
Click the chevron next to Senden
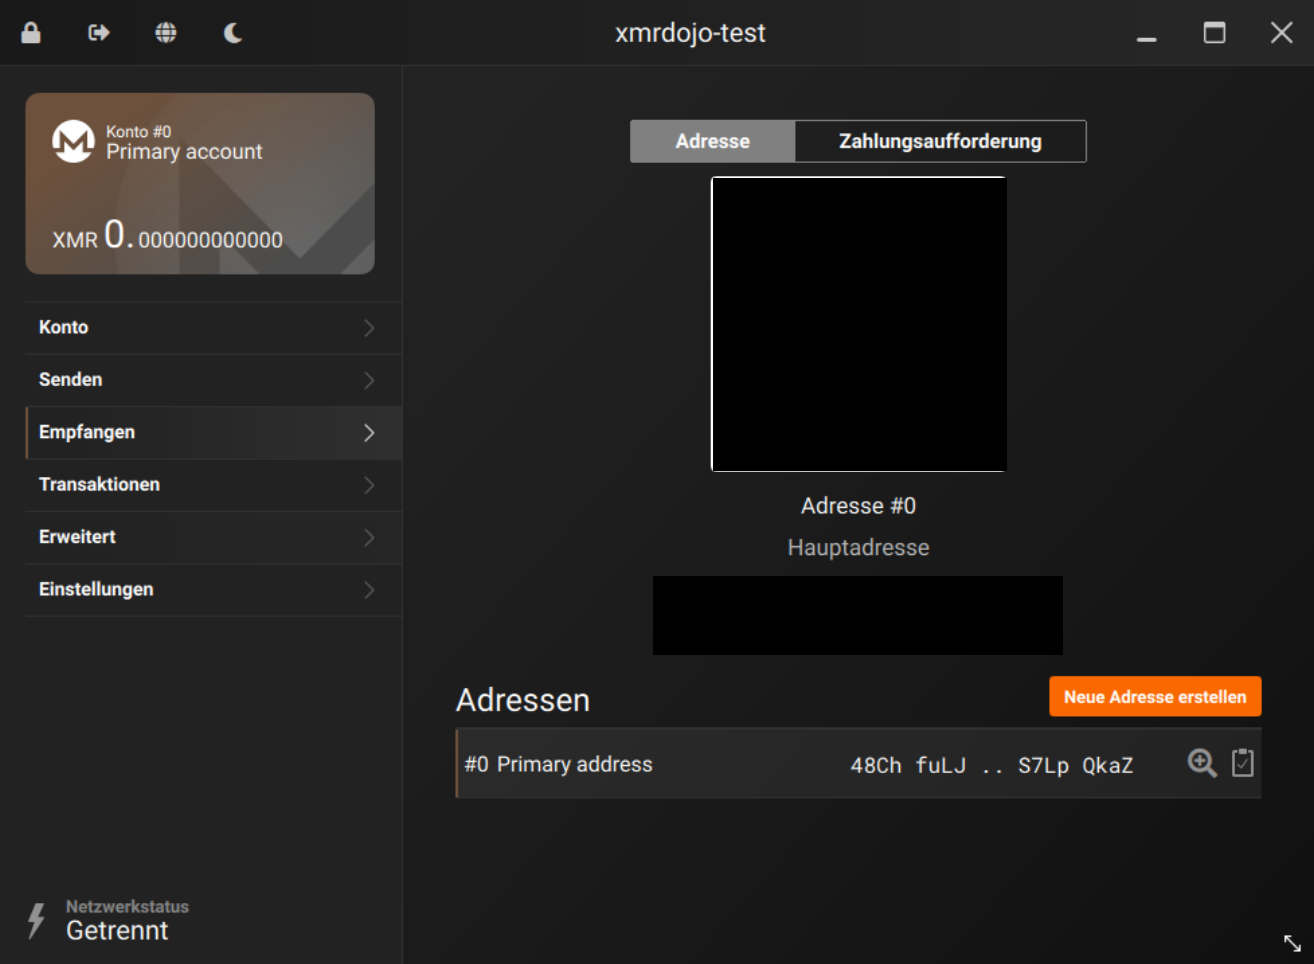[x=369, y=380]
